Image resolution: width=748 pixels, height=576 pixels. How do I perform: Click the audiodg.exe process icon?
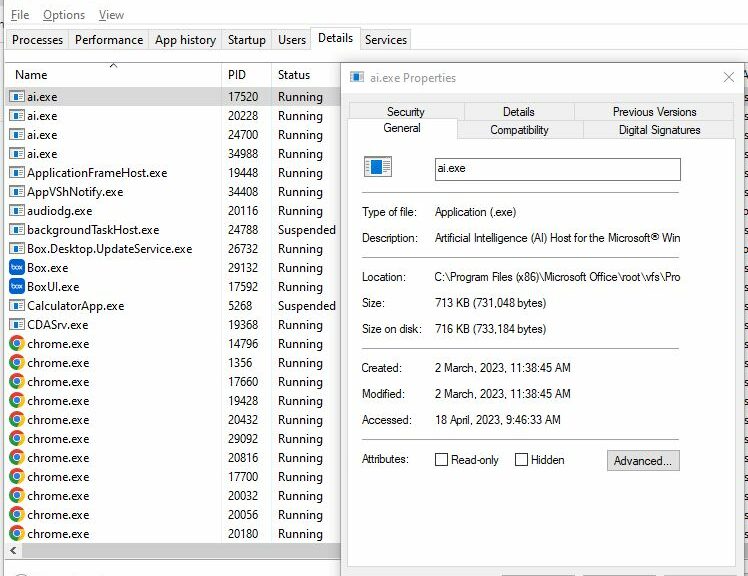[x=17, y=211]
